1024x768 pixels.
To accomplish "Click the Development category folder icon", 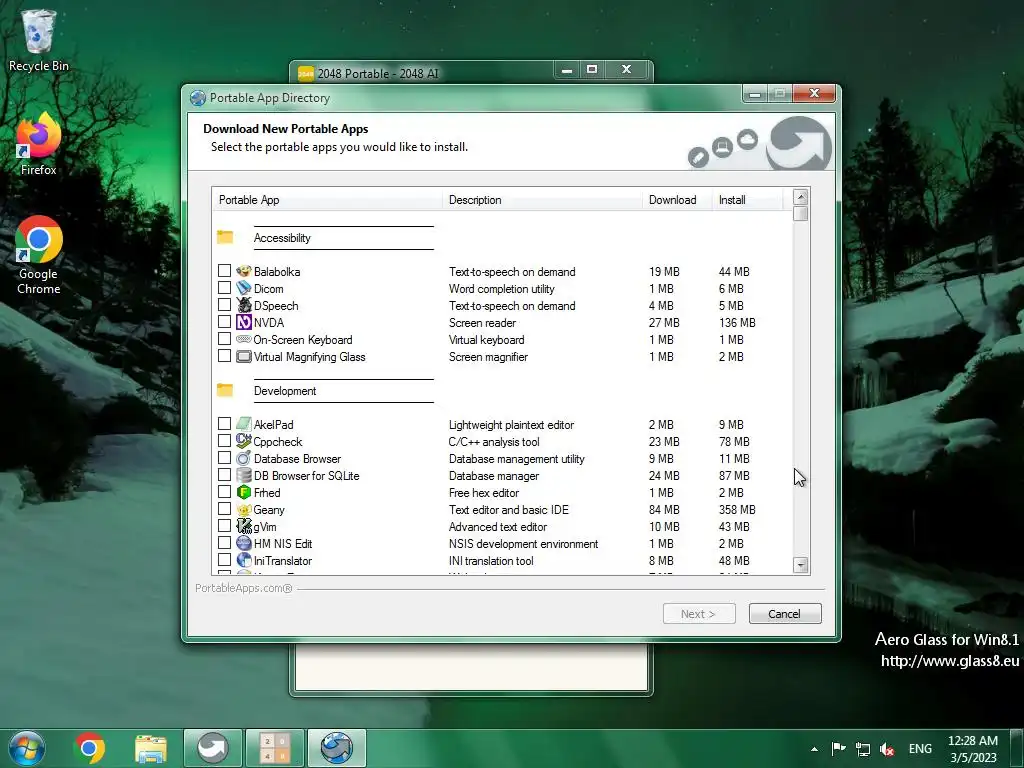I will 225,390.
